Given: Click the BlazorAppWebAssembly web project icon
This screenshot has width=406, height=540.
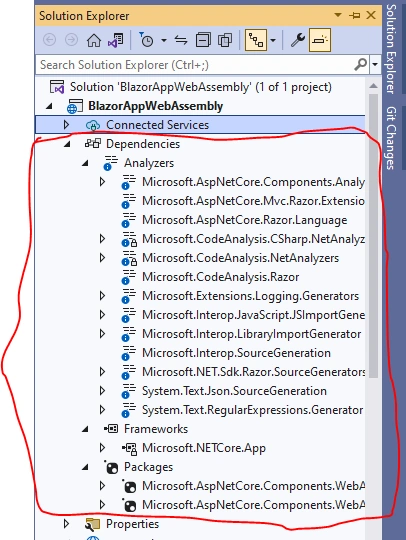Looking at the screenshot, I should point(75,107).
